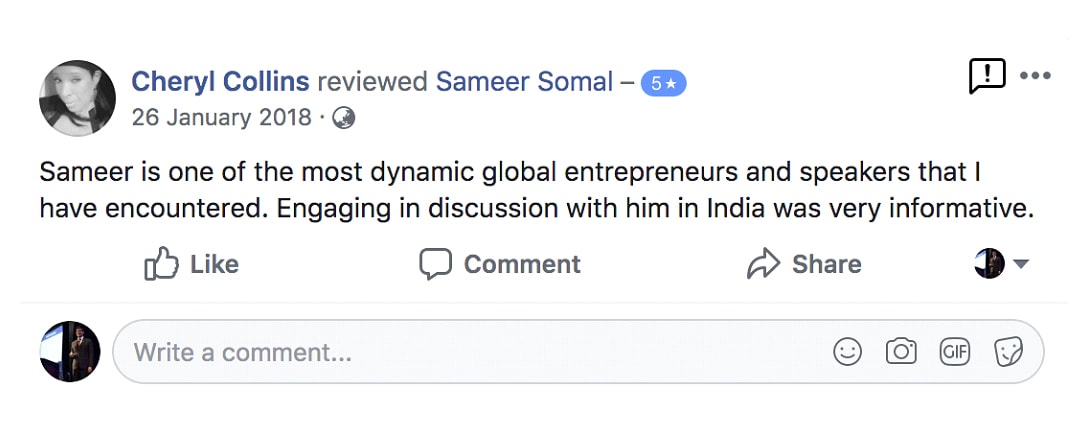
Task: Click the small profile avatar beside Share
Action: pos(989,264)
